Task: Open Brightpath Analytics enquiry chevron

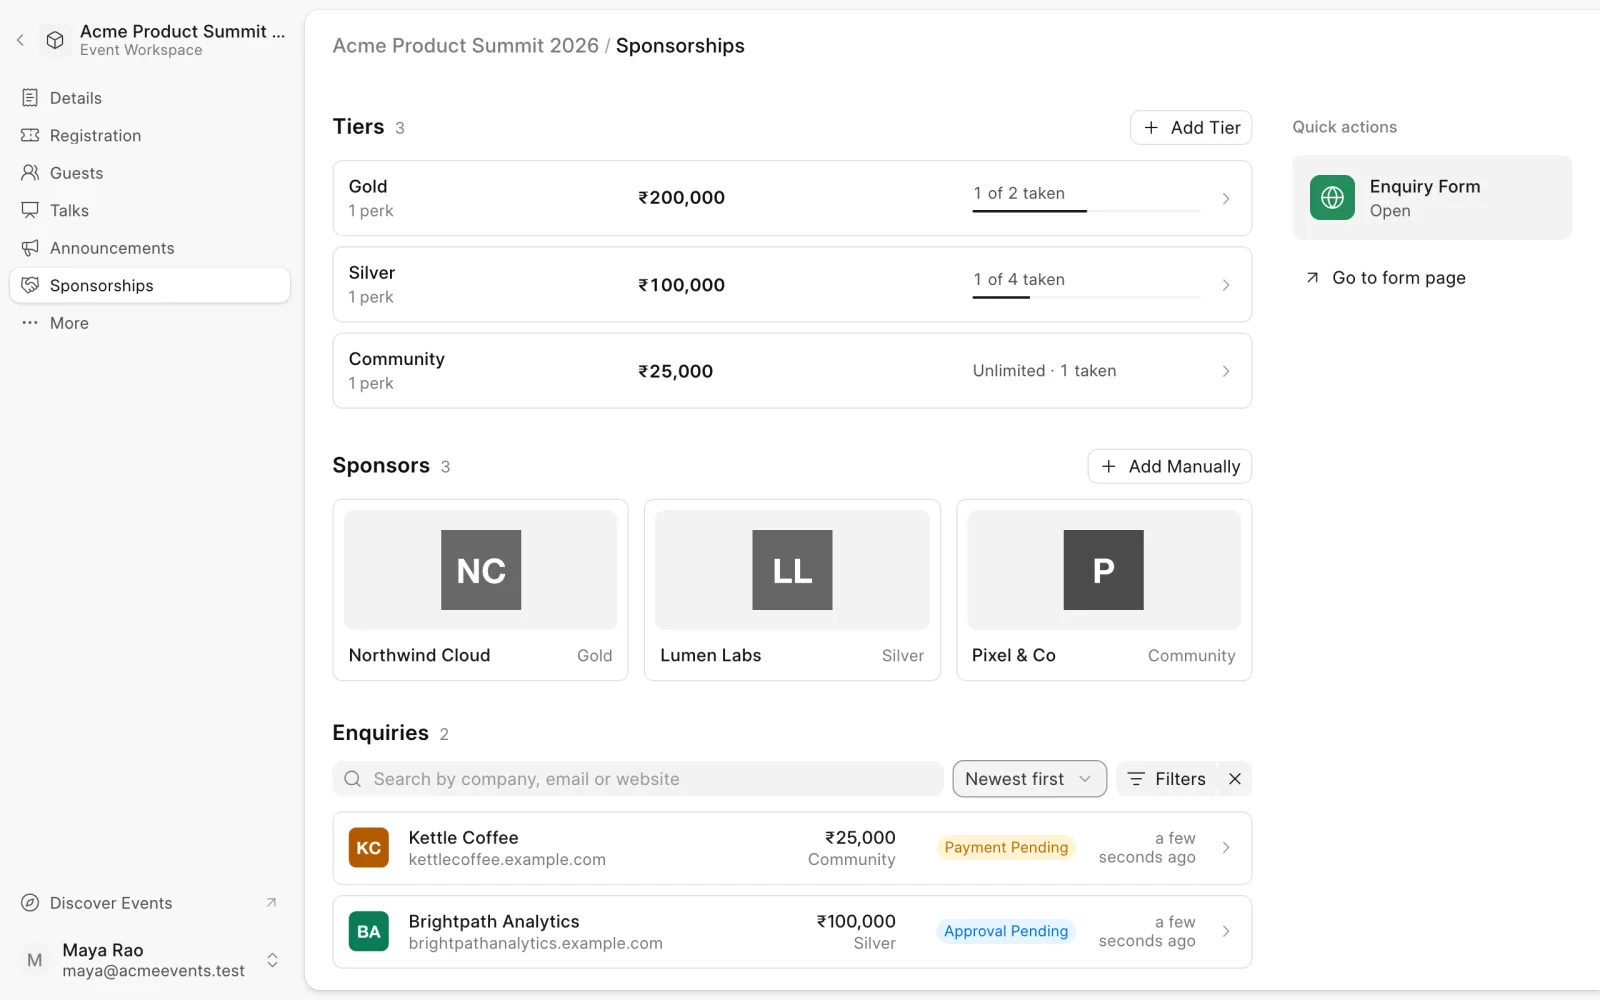Action: tap(1226, 932)
